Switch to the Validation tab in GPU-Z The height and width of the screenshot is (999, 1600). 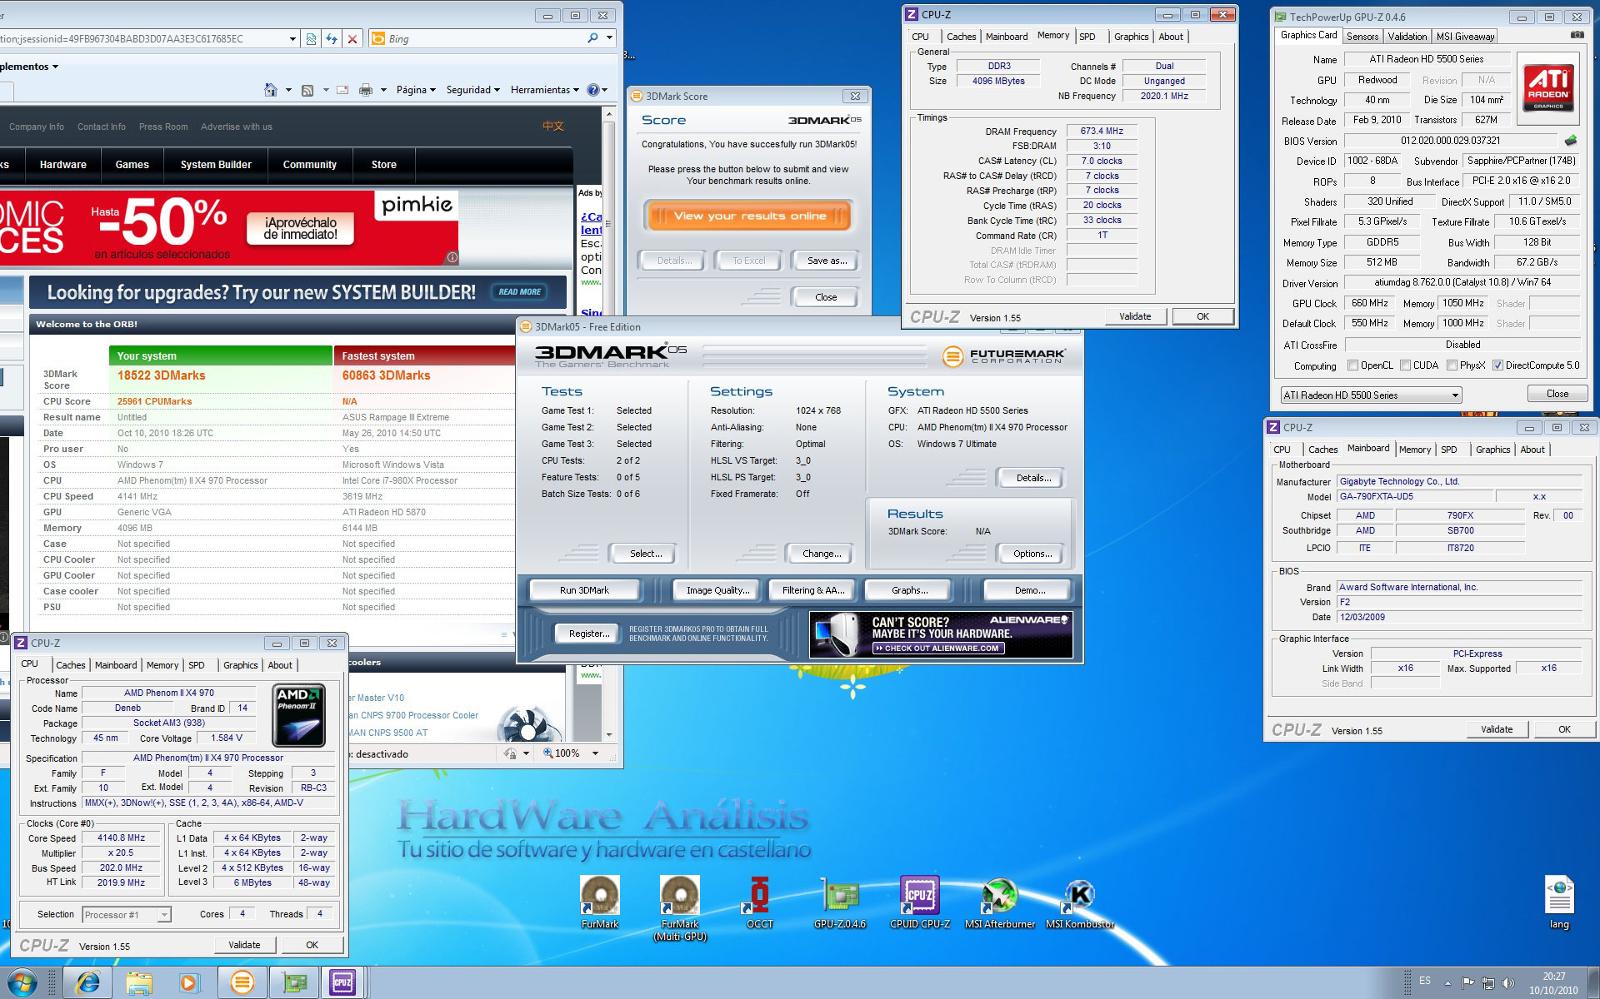pyautogui.click(x=1407, y=36)
